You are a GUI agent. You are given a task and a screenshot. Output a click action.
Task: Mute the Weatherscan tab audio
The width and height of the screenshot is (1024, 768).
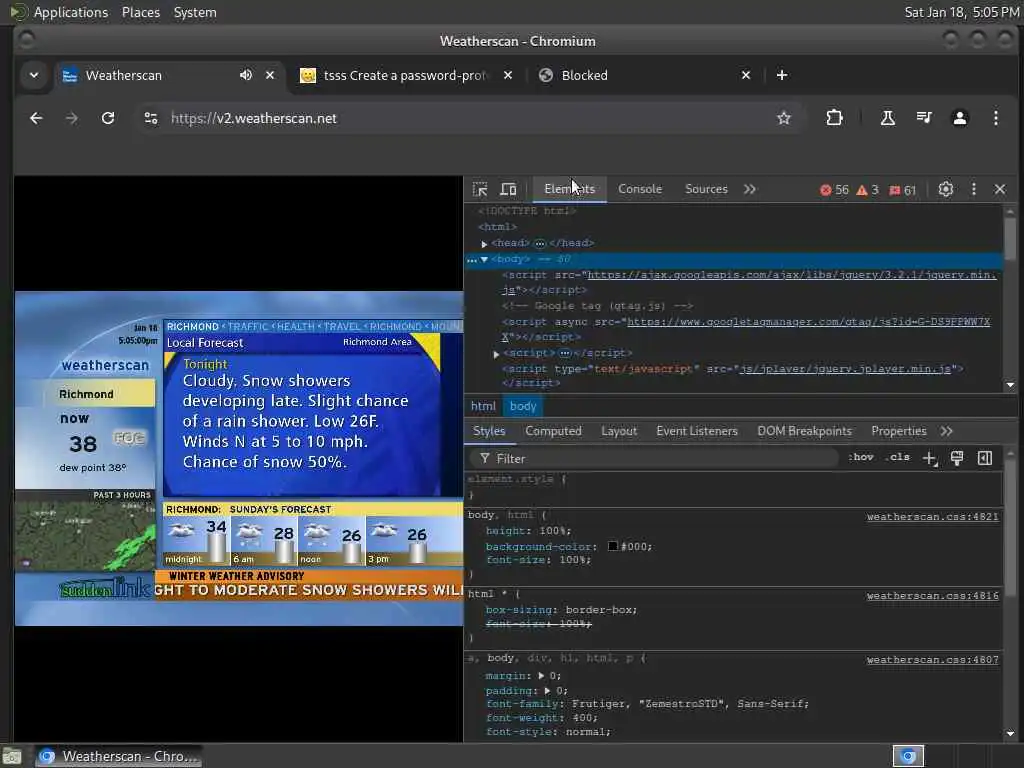coord(246,75)
